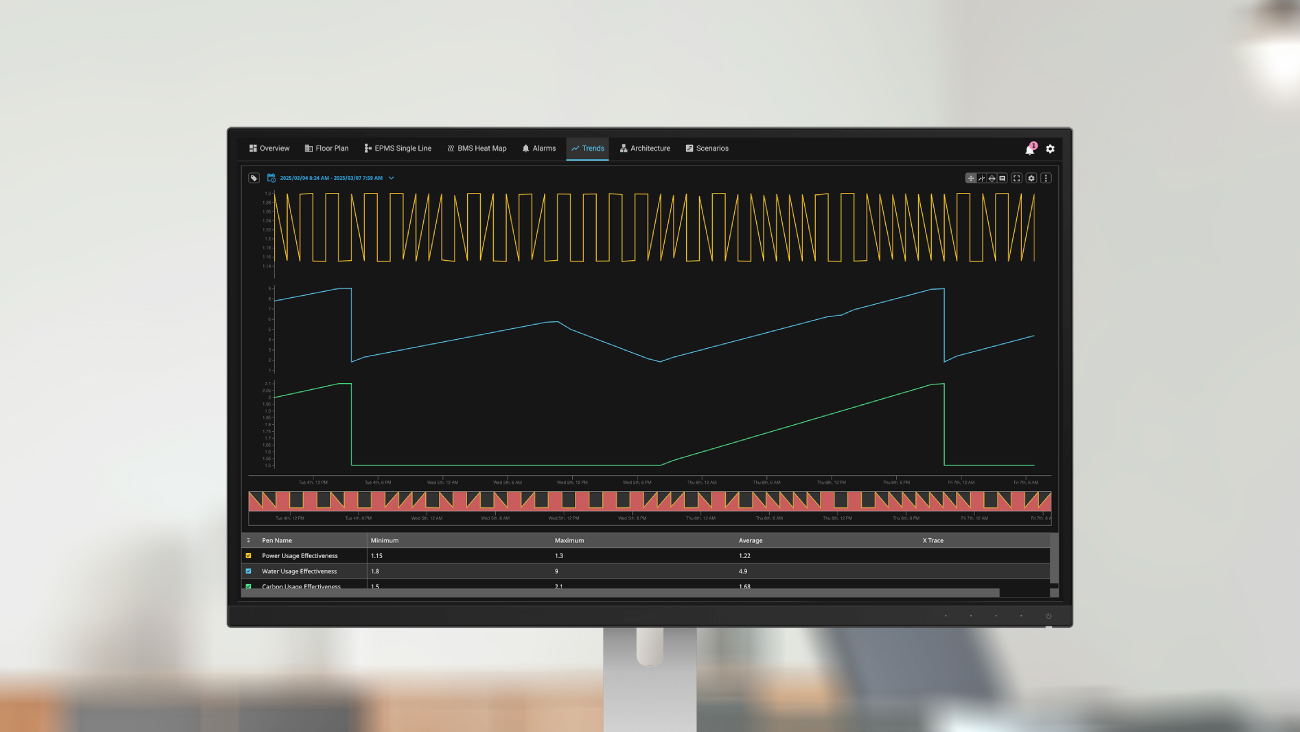This screenshot has height=732, width=1300.
Task: Expand the date range dropdown chevron
Action: (391, 178)
